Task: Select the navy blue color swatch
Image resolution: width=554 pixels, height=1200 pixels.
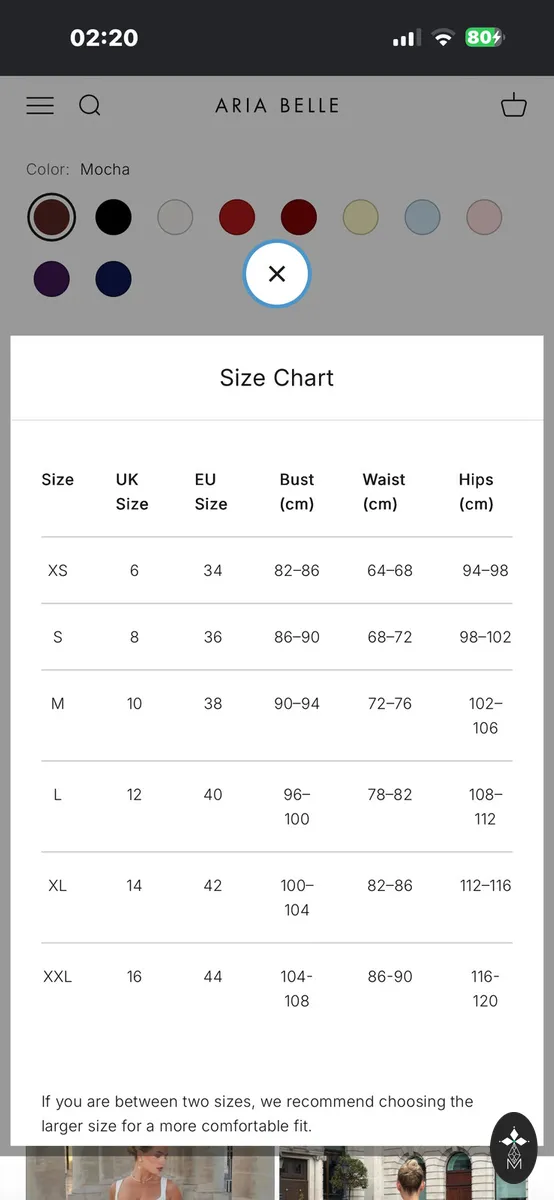Action: pyautogui.click(x=113, y=279)
